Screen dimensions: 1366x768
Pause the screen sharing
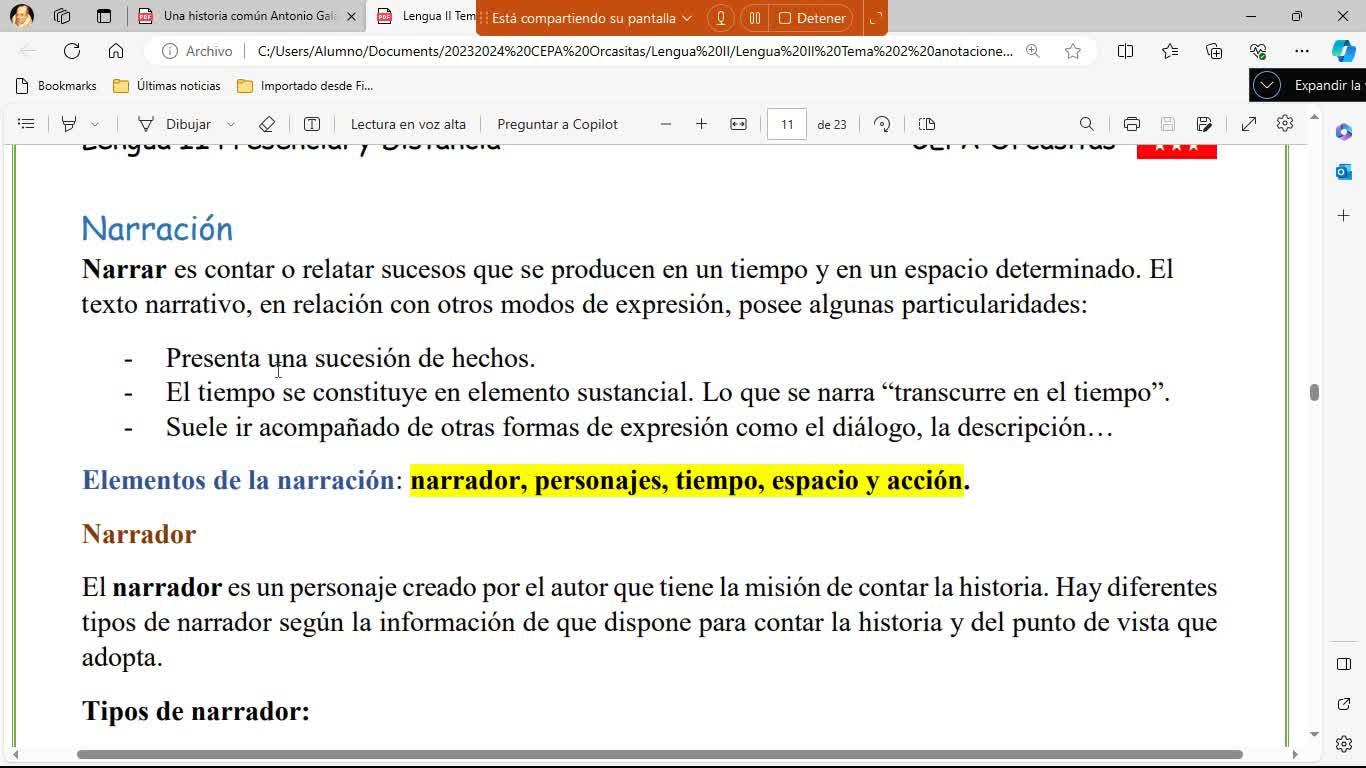(x=755, y=18)
